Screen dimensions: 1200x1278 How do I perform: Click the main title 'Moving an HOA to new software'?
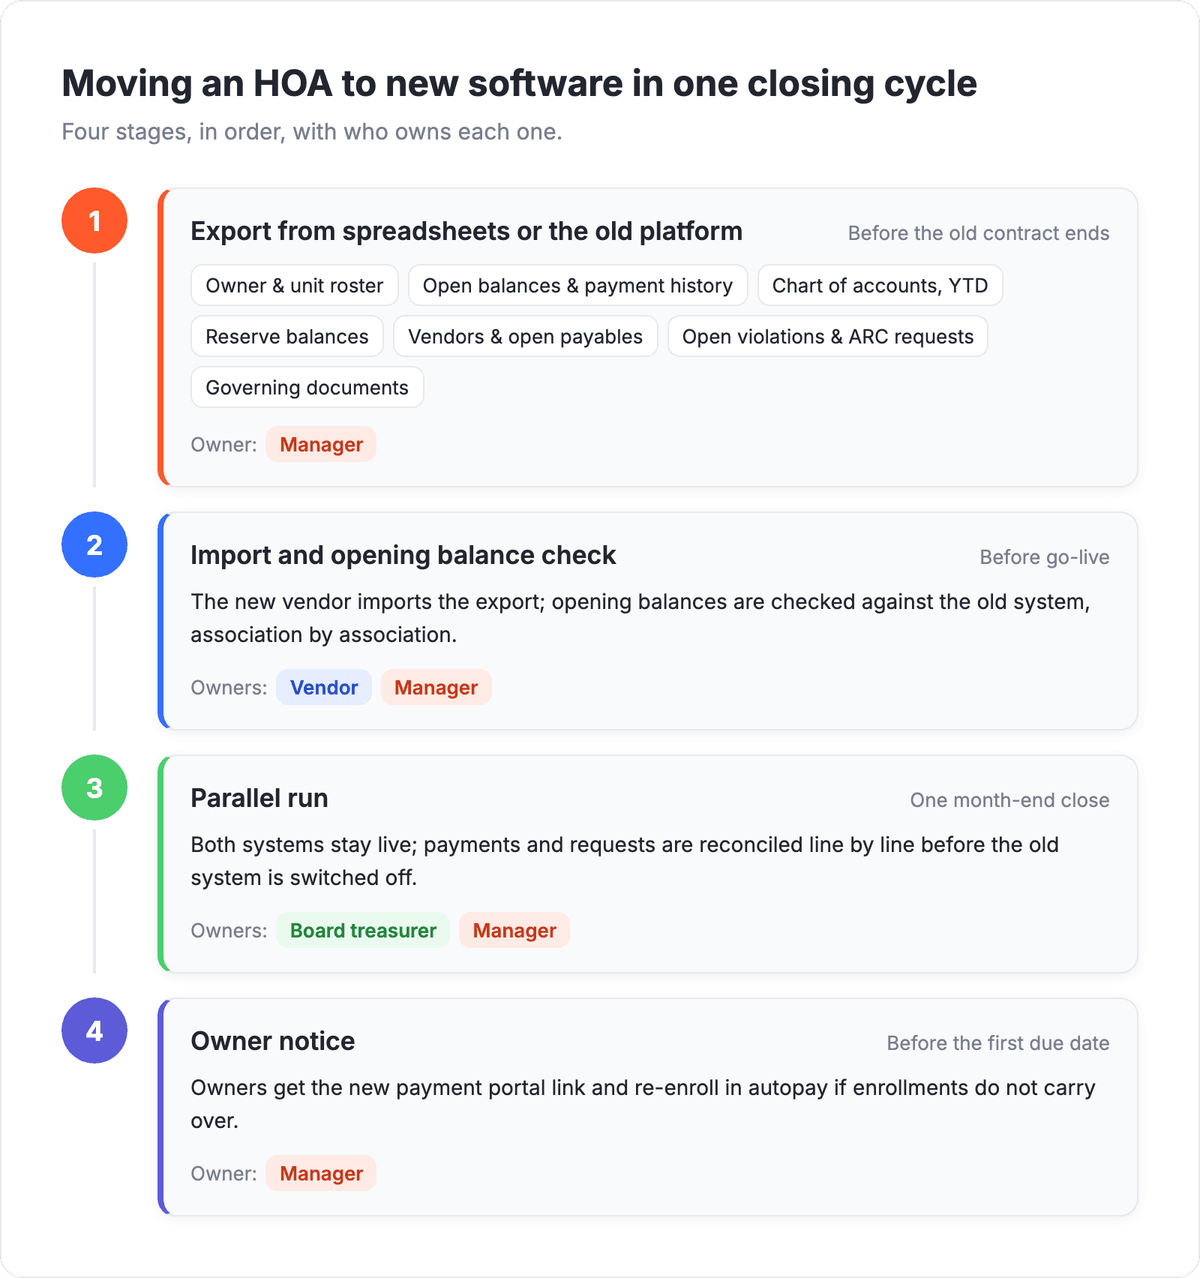(x=519, y=84)
